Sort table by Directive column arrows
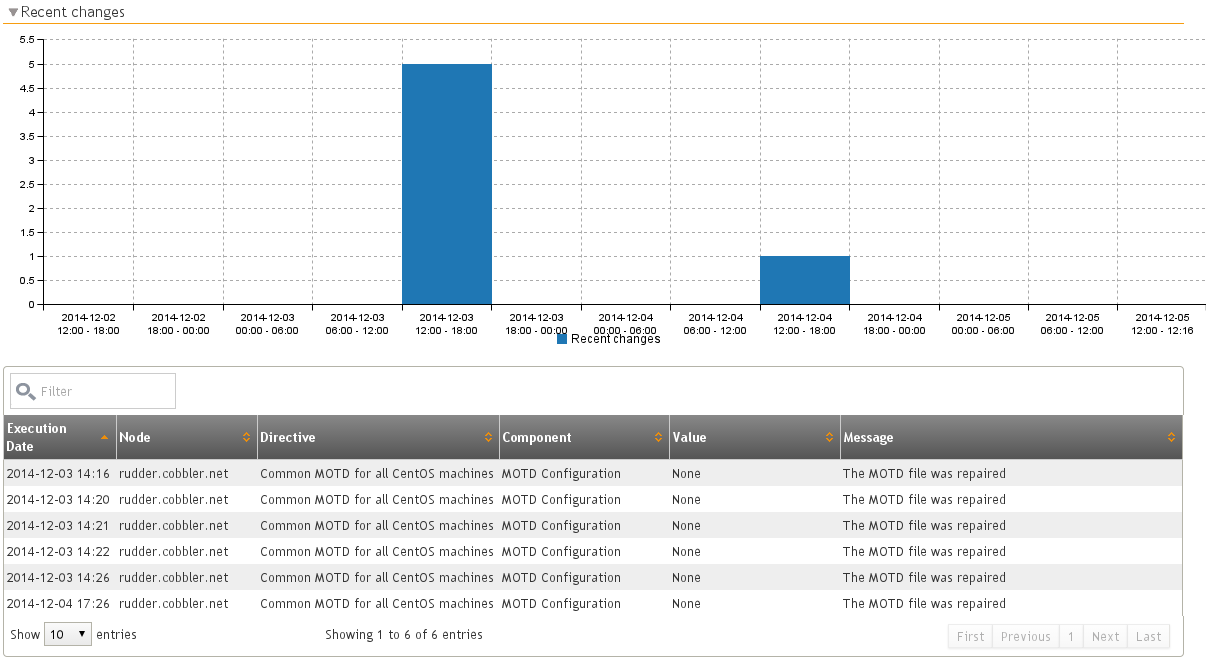 pyautogui.click(x=488, y=438)
